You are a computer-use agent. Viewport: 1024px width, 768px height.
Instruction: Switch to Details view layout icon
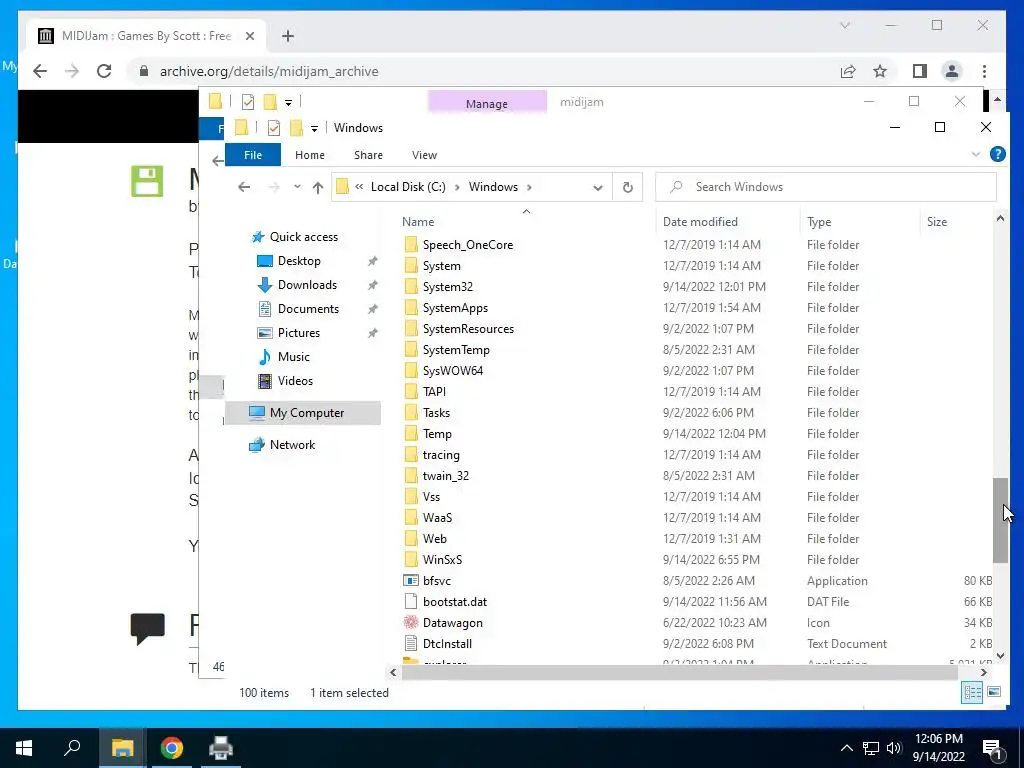[x=972, y=692]
